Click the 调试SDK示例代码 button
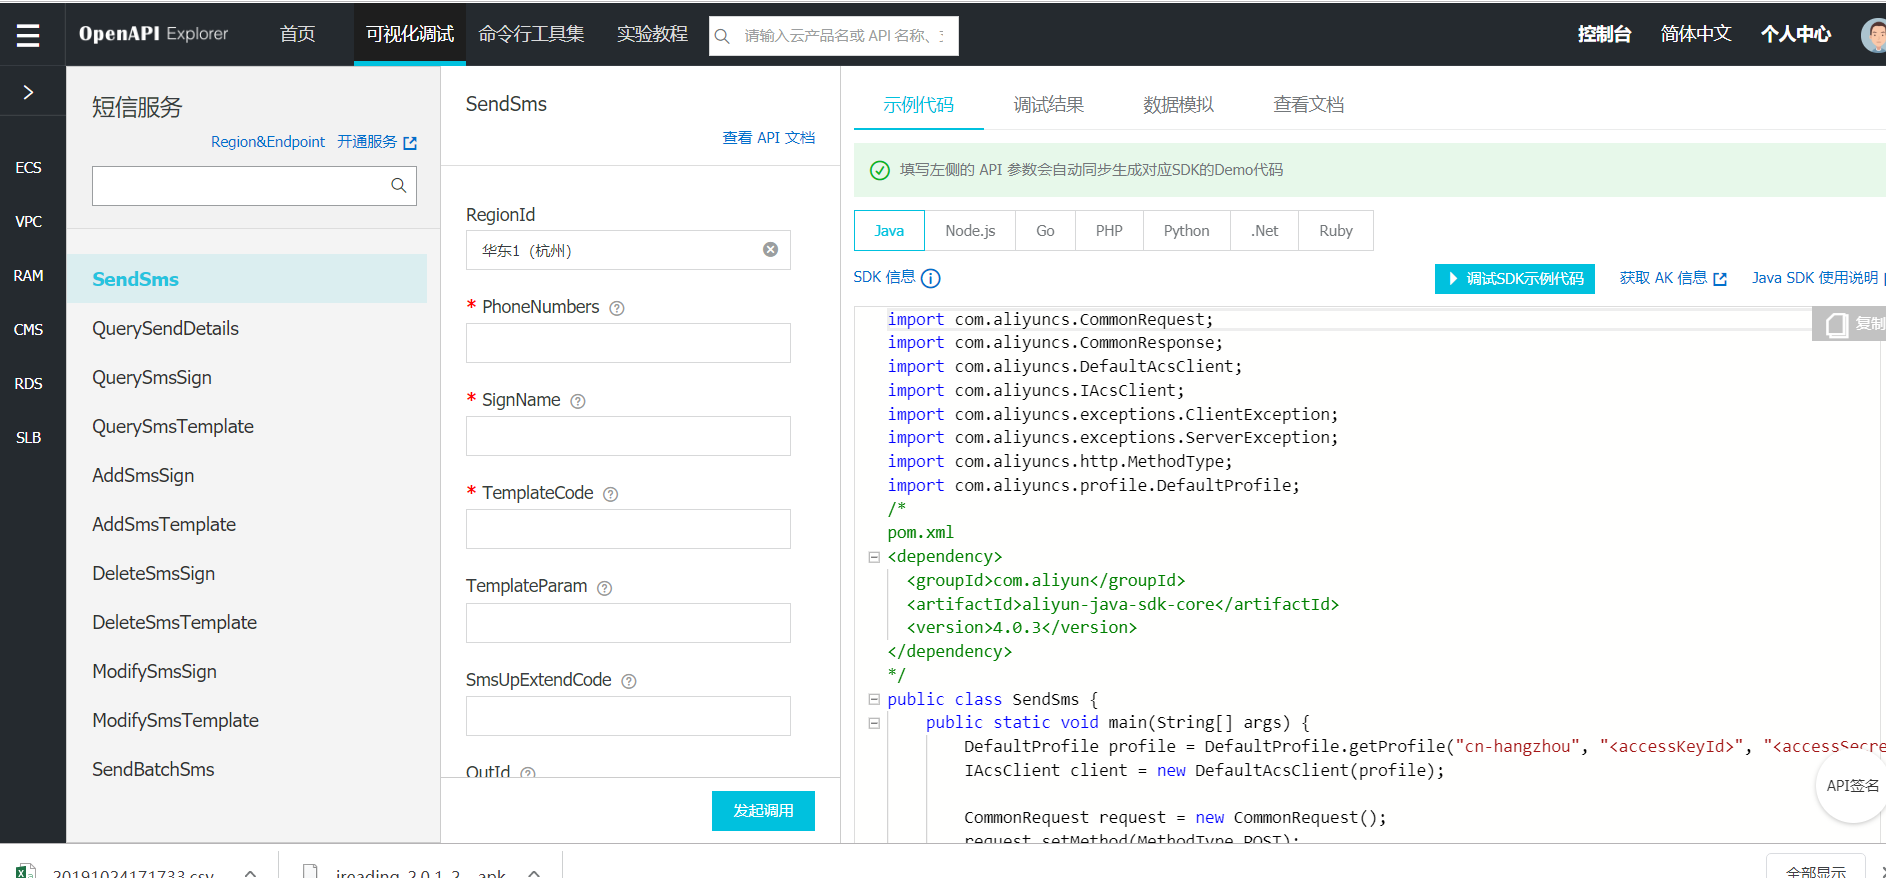The image size is (1886, 878). [1515, 279]
